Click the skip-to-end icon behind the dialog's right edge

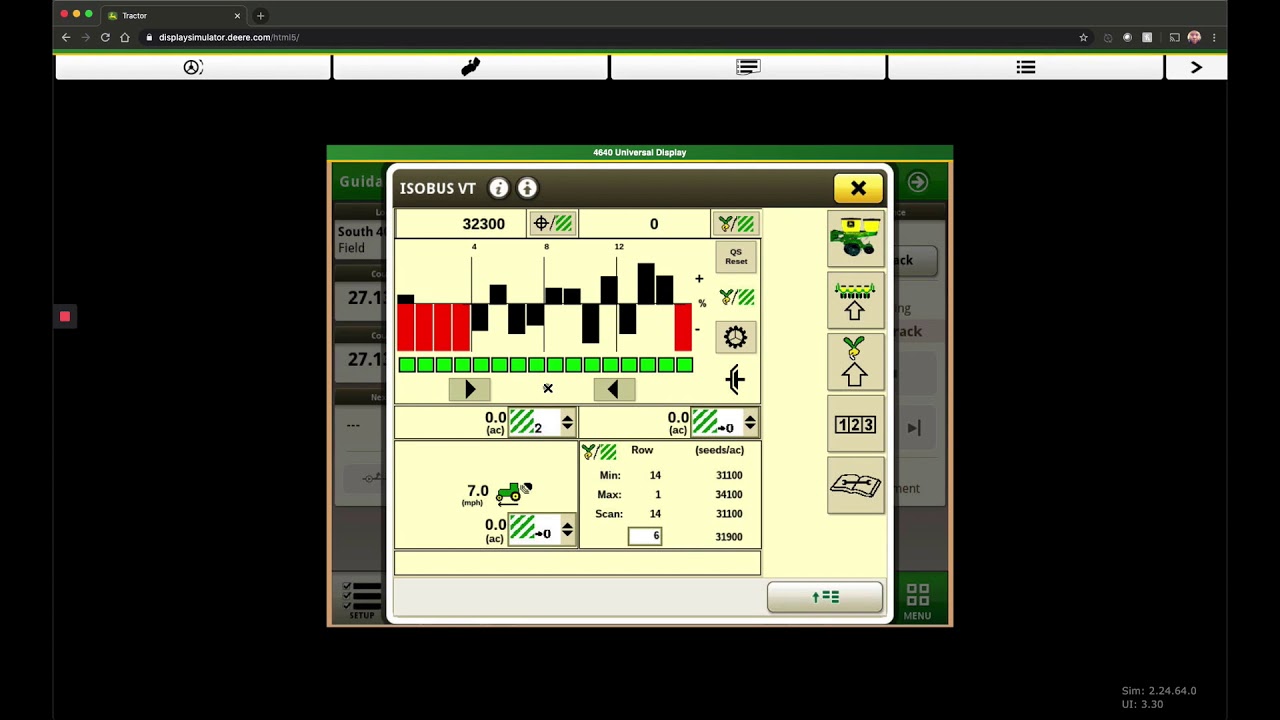[x=914, y=428]
